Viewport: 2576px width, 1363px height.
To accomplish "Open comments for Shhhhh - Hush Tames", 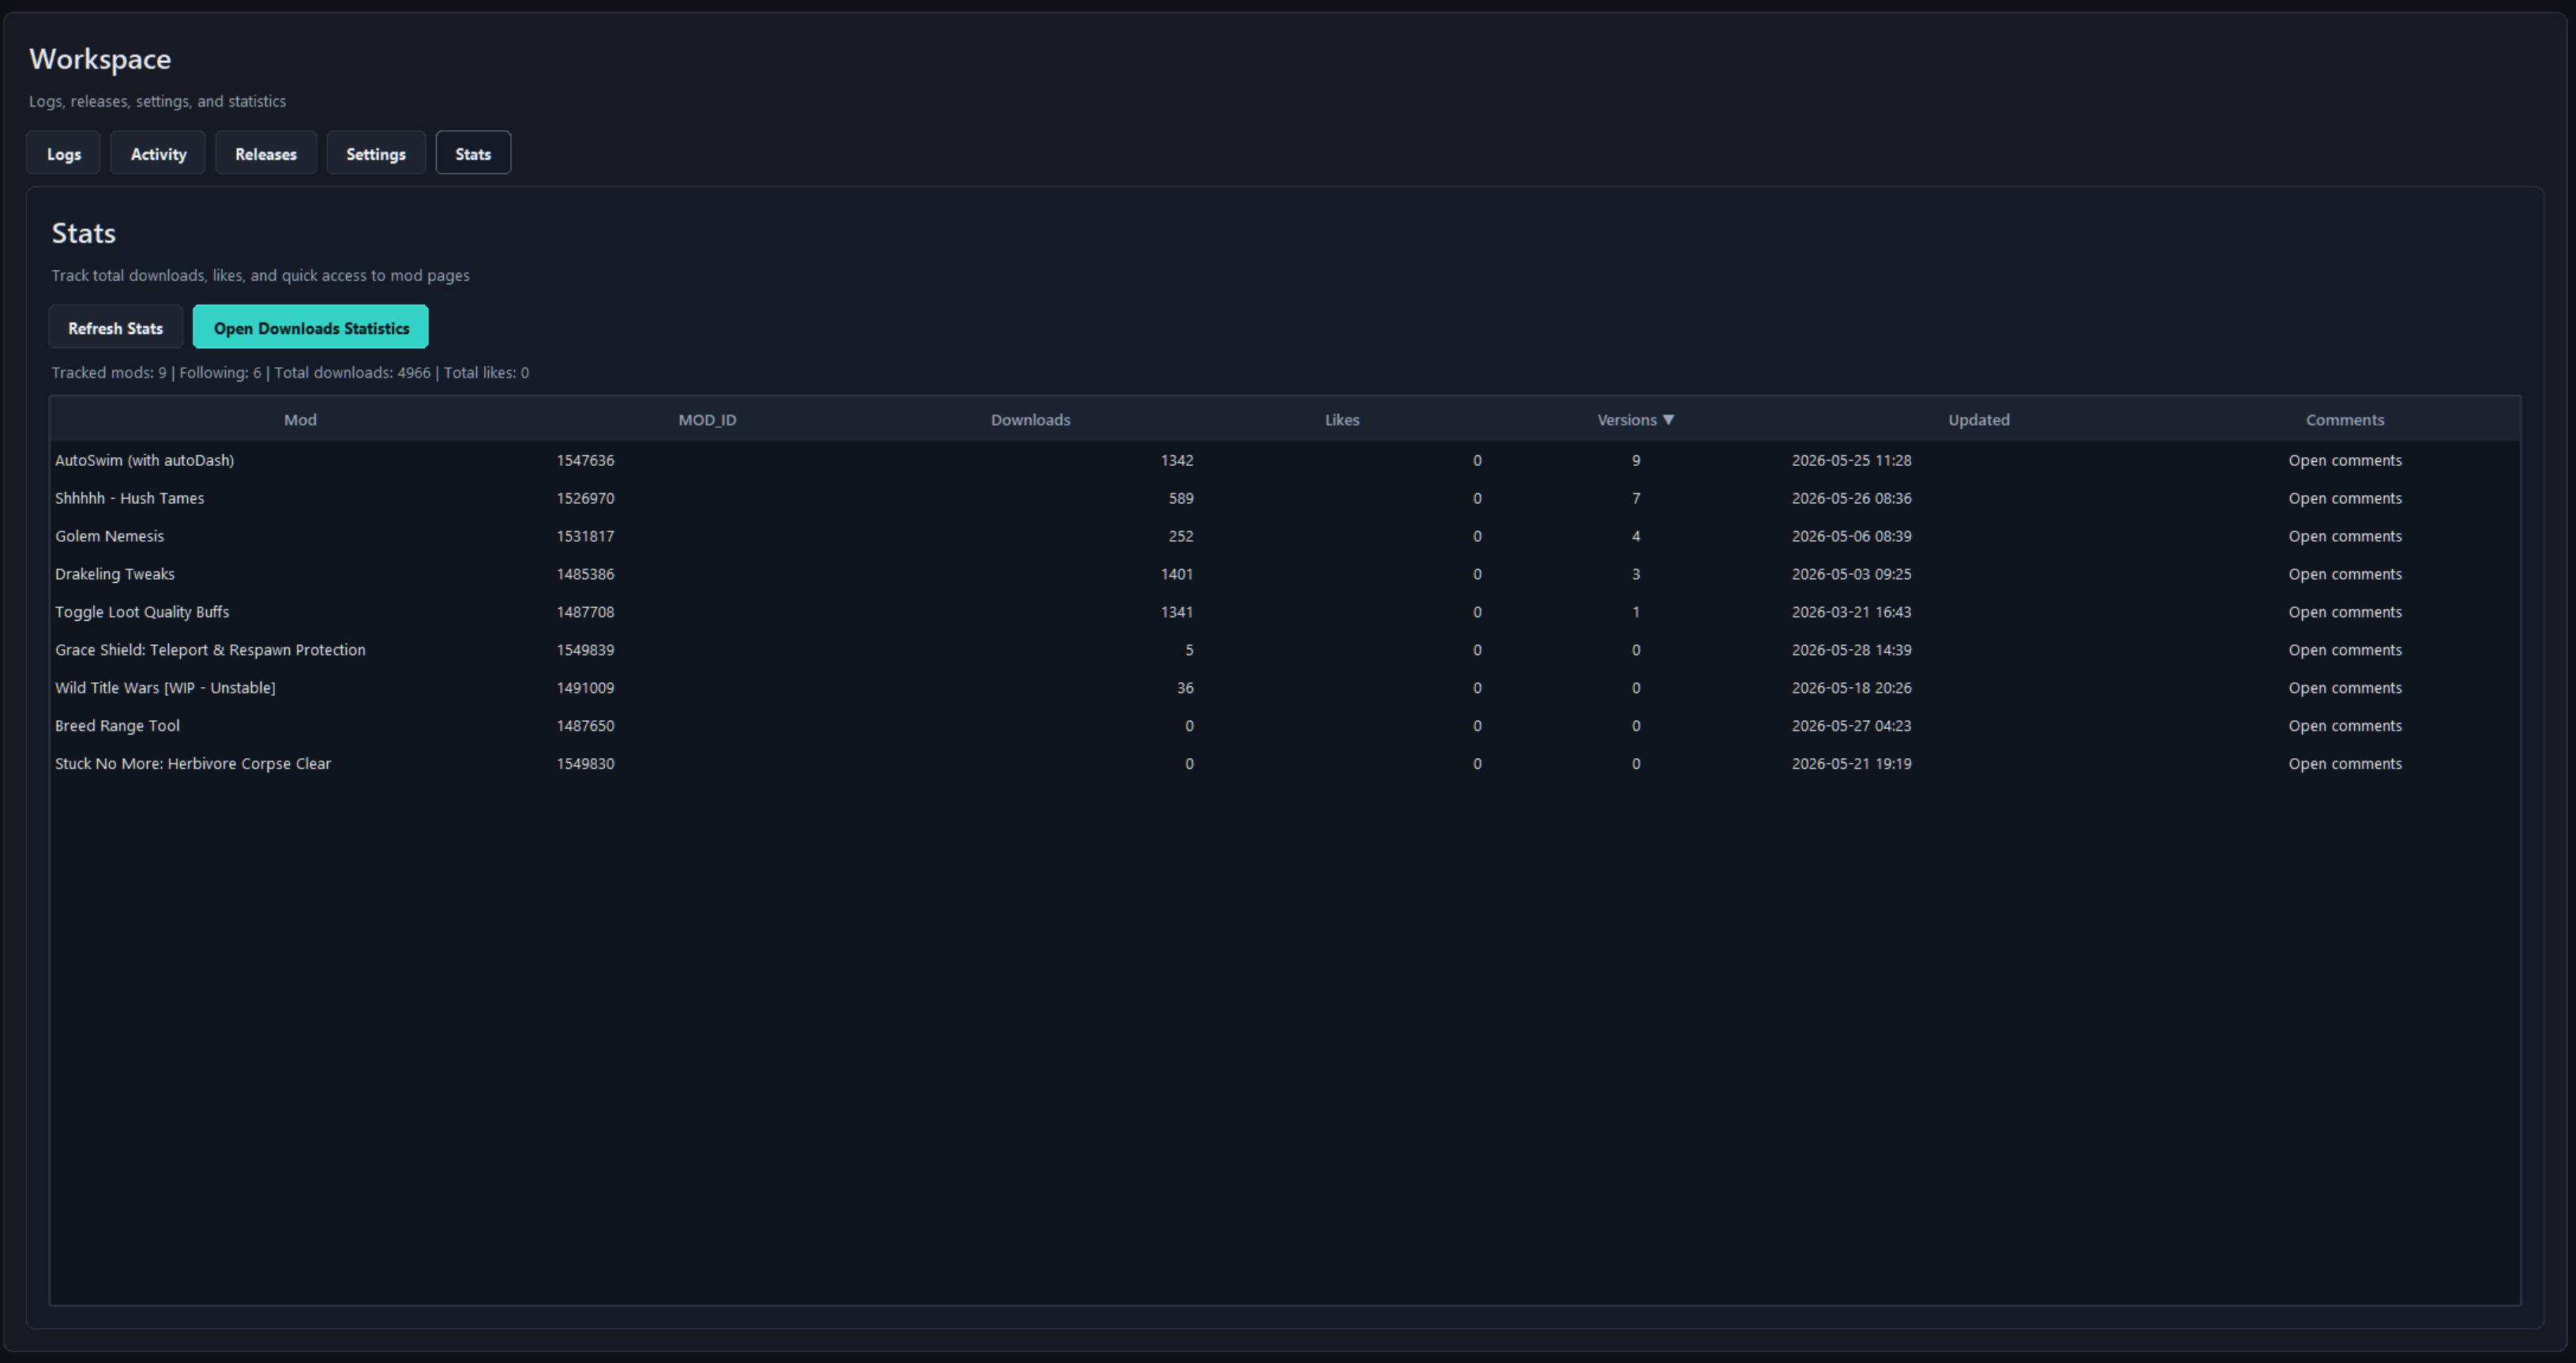I will point(2345,498).
